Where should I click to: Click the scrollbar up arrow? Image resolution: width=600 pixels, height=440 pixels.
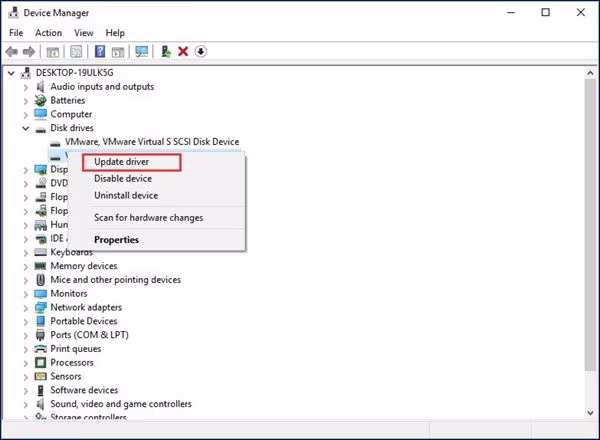pyautogui.click(x=590, y=73)
